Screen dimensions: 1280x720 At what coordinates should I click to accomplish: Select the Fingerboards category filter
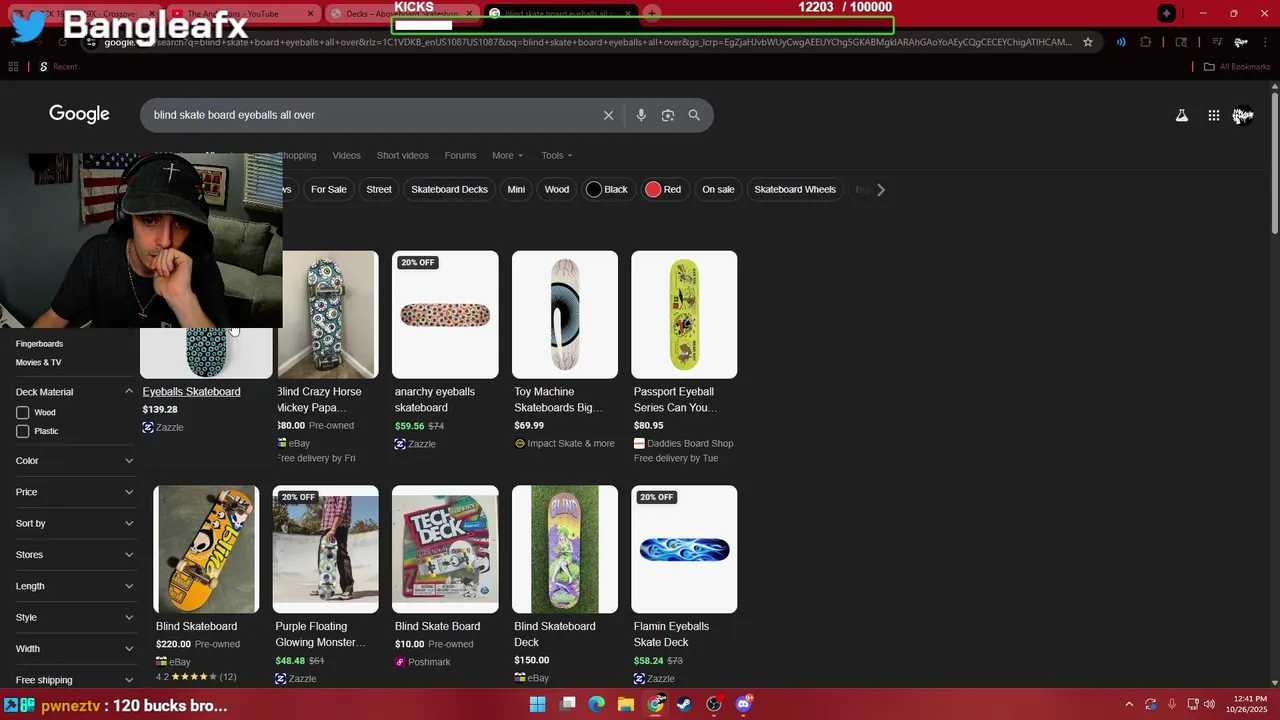pyautogui.click(x=39, y=344)
